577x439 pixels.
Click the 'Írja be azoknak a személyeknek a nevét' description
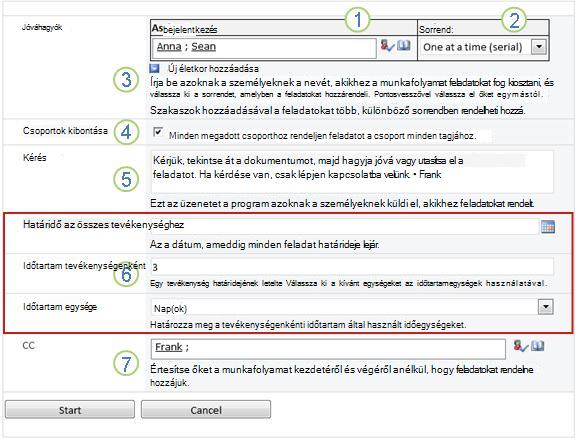click(x=352, y=88)
